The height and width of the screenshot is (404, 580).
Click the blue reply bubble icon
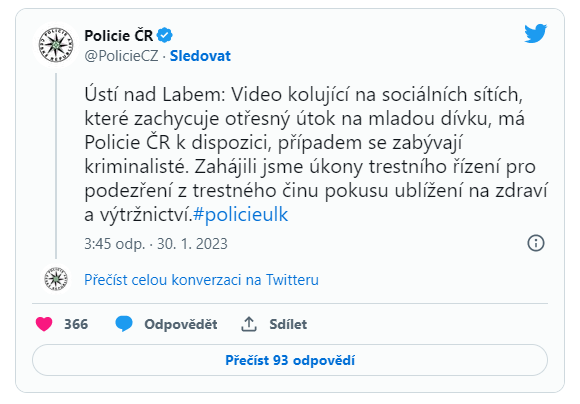(x=124, y=324)
